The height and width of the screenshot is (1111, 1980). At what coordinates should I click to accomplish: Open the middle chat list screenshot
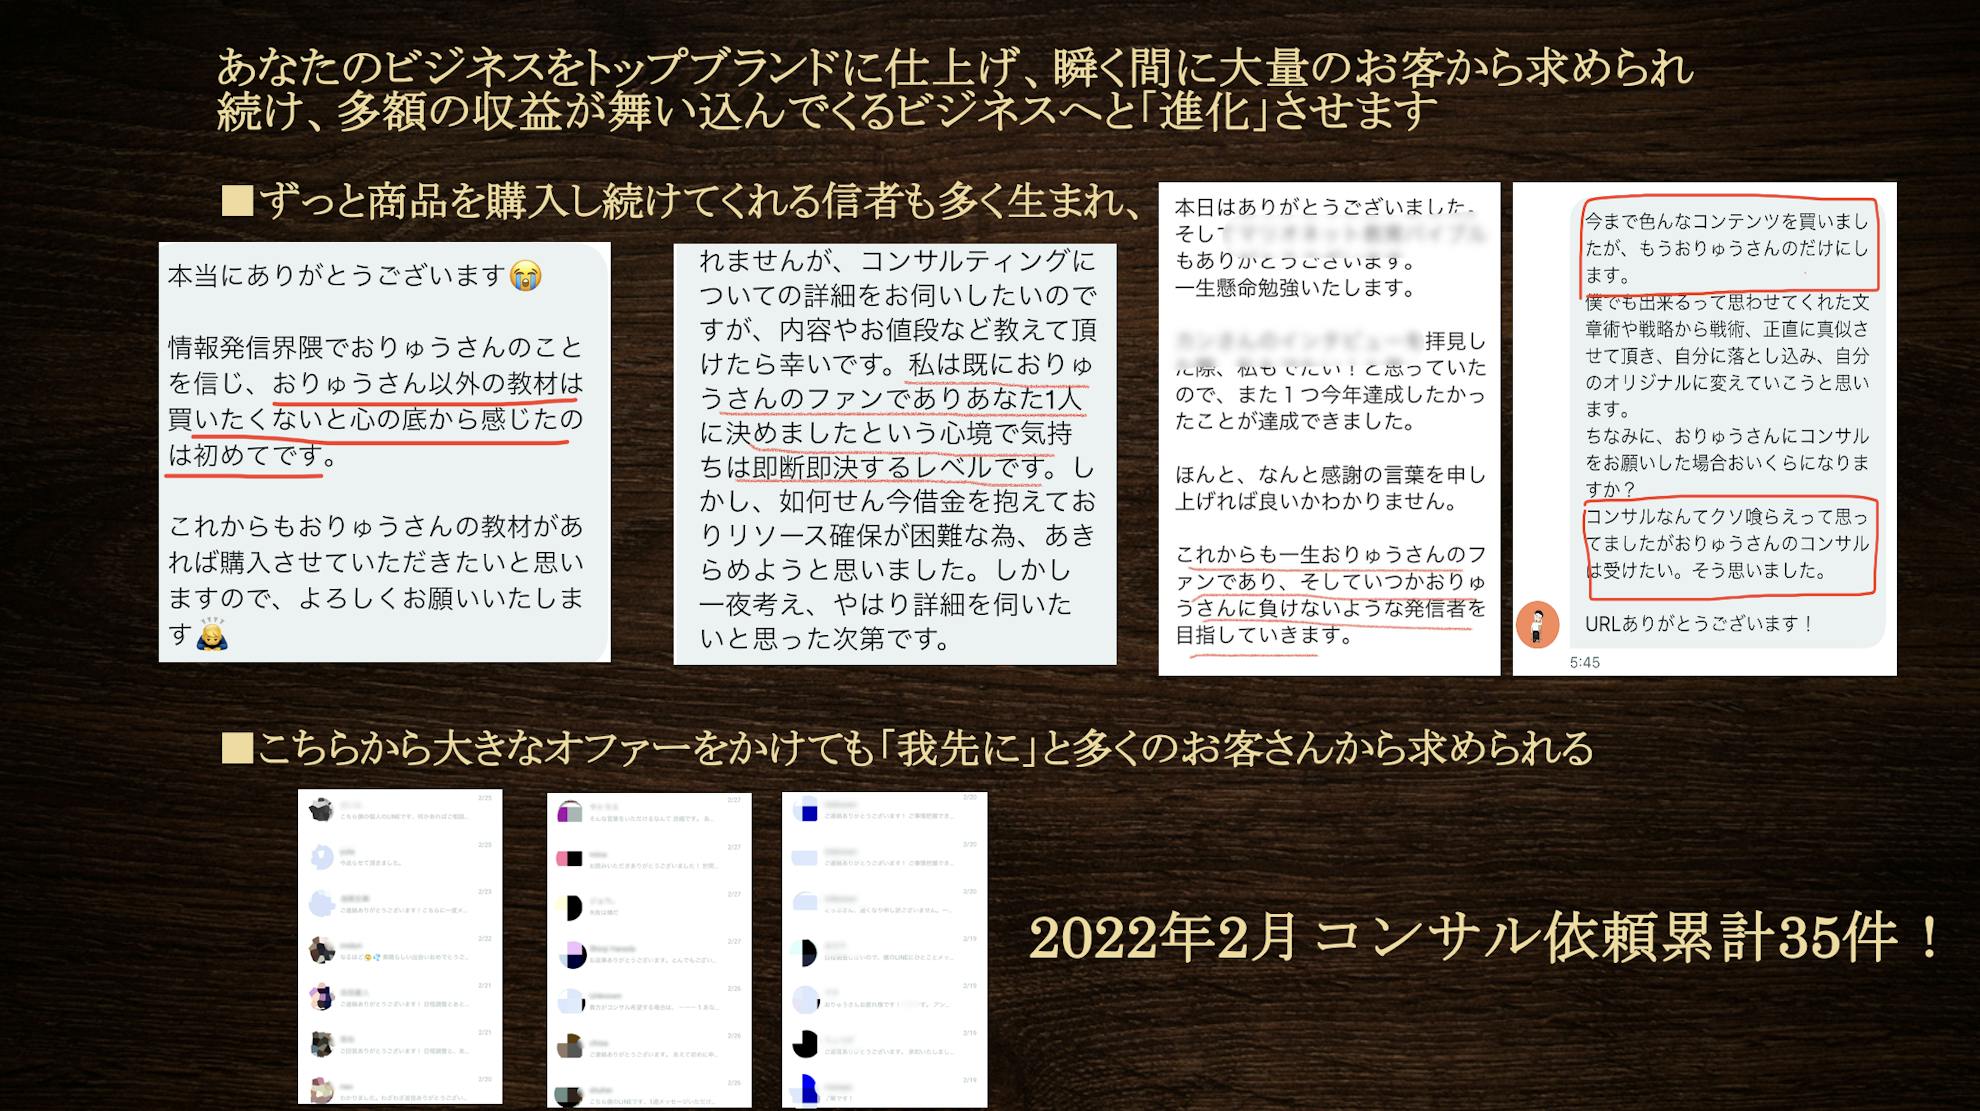tap(649, 950)
